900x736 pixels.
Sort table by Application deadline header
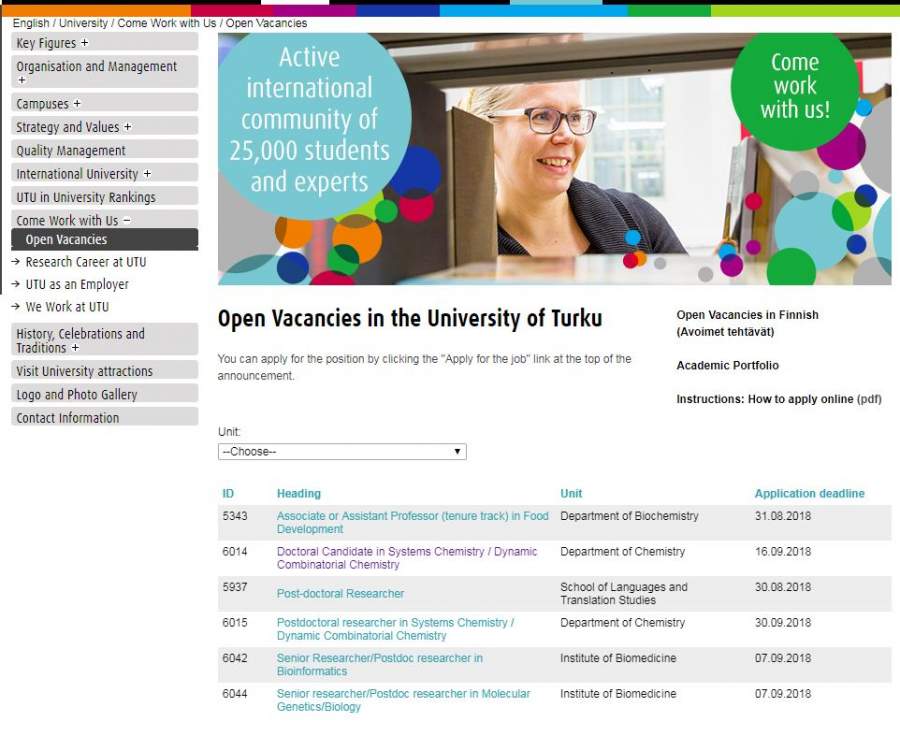pos(809,494)
